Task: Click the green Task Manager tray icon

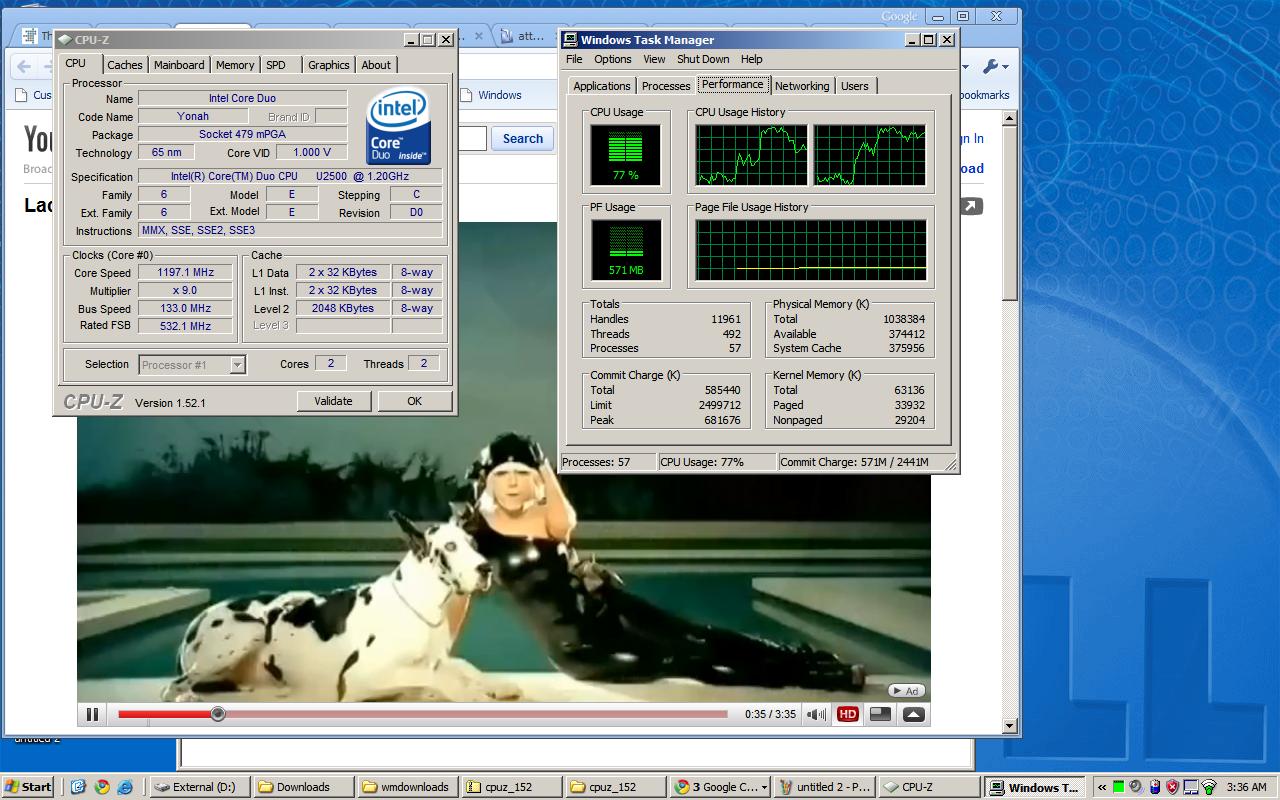Action: tap(1119, 787)
